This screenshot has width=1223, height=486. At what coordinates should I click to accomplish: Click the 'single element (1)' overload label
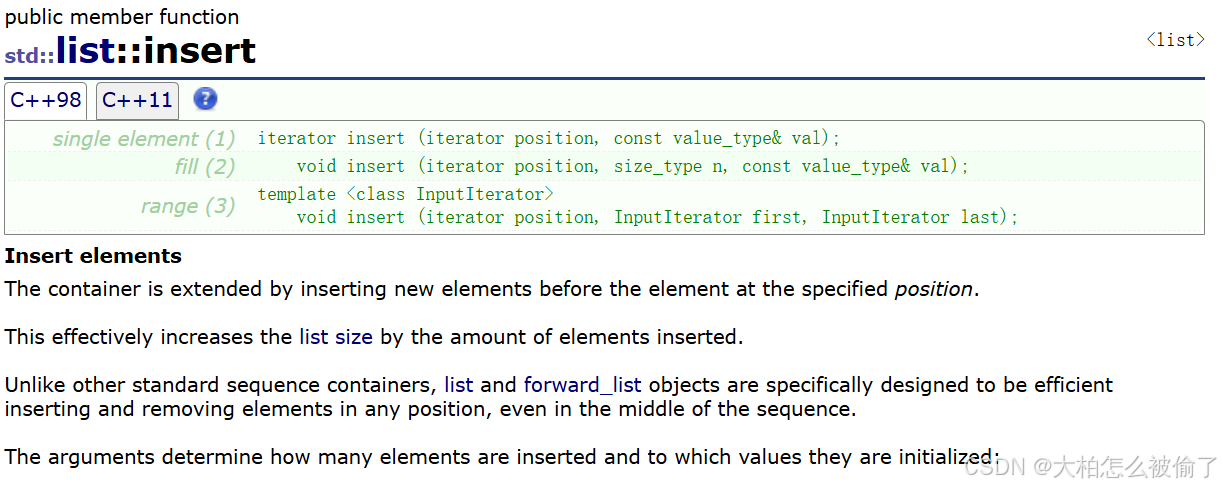144,139
